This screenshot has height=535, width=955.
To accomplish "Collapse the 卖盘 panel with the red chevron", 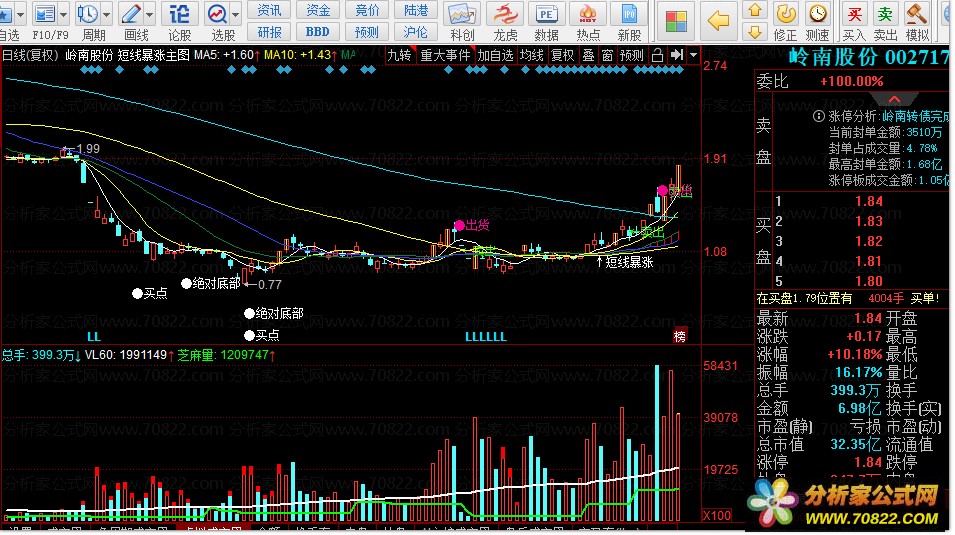I will 893,99.
